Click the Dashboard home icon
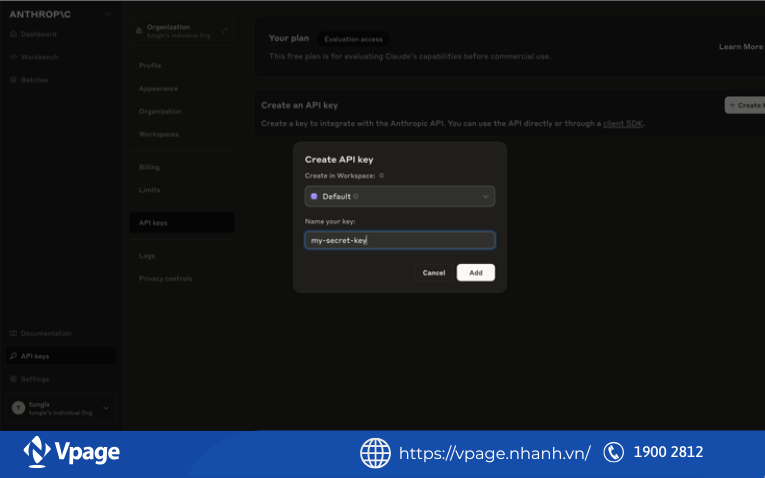 13,34
